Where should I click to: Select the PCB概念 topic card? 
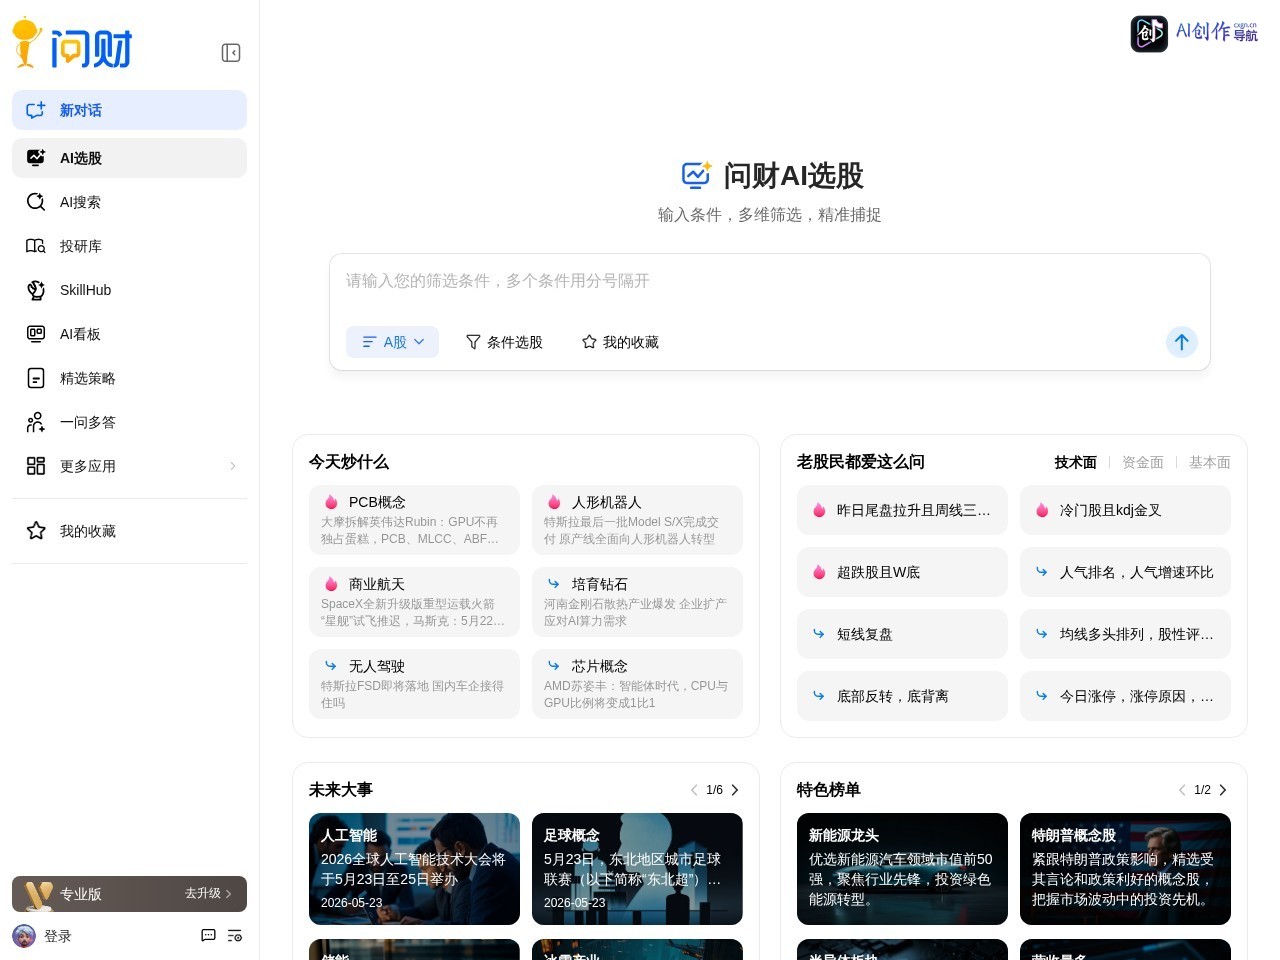tap(414, 520)
